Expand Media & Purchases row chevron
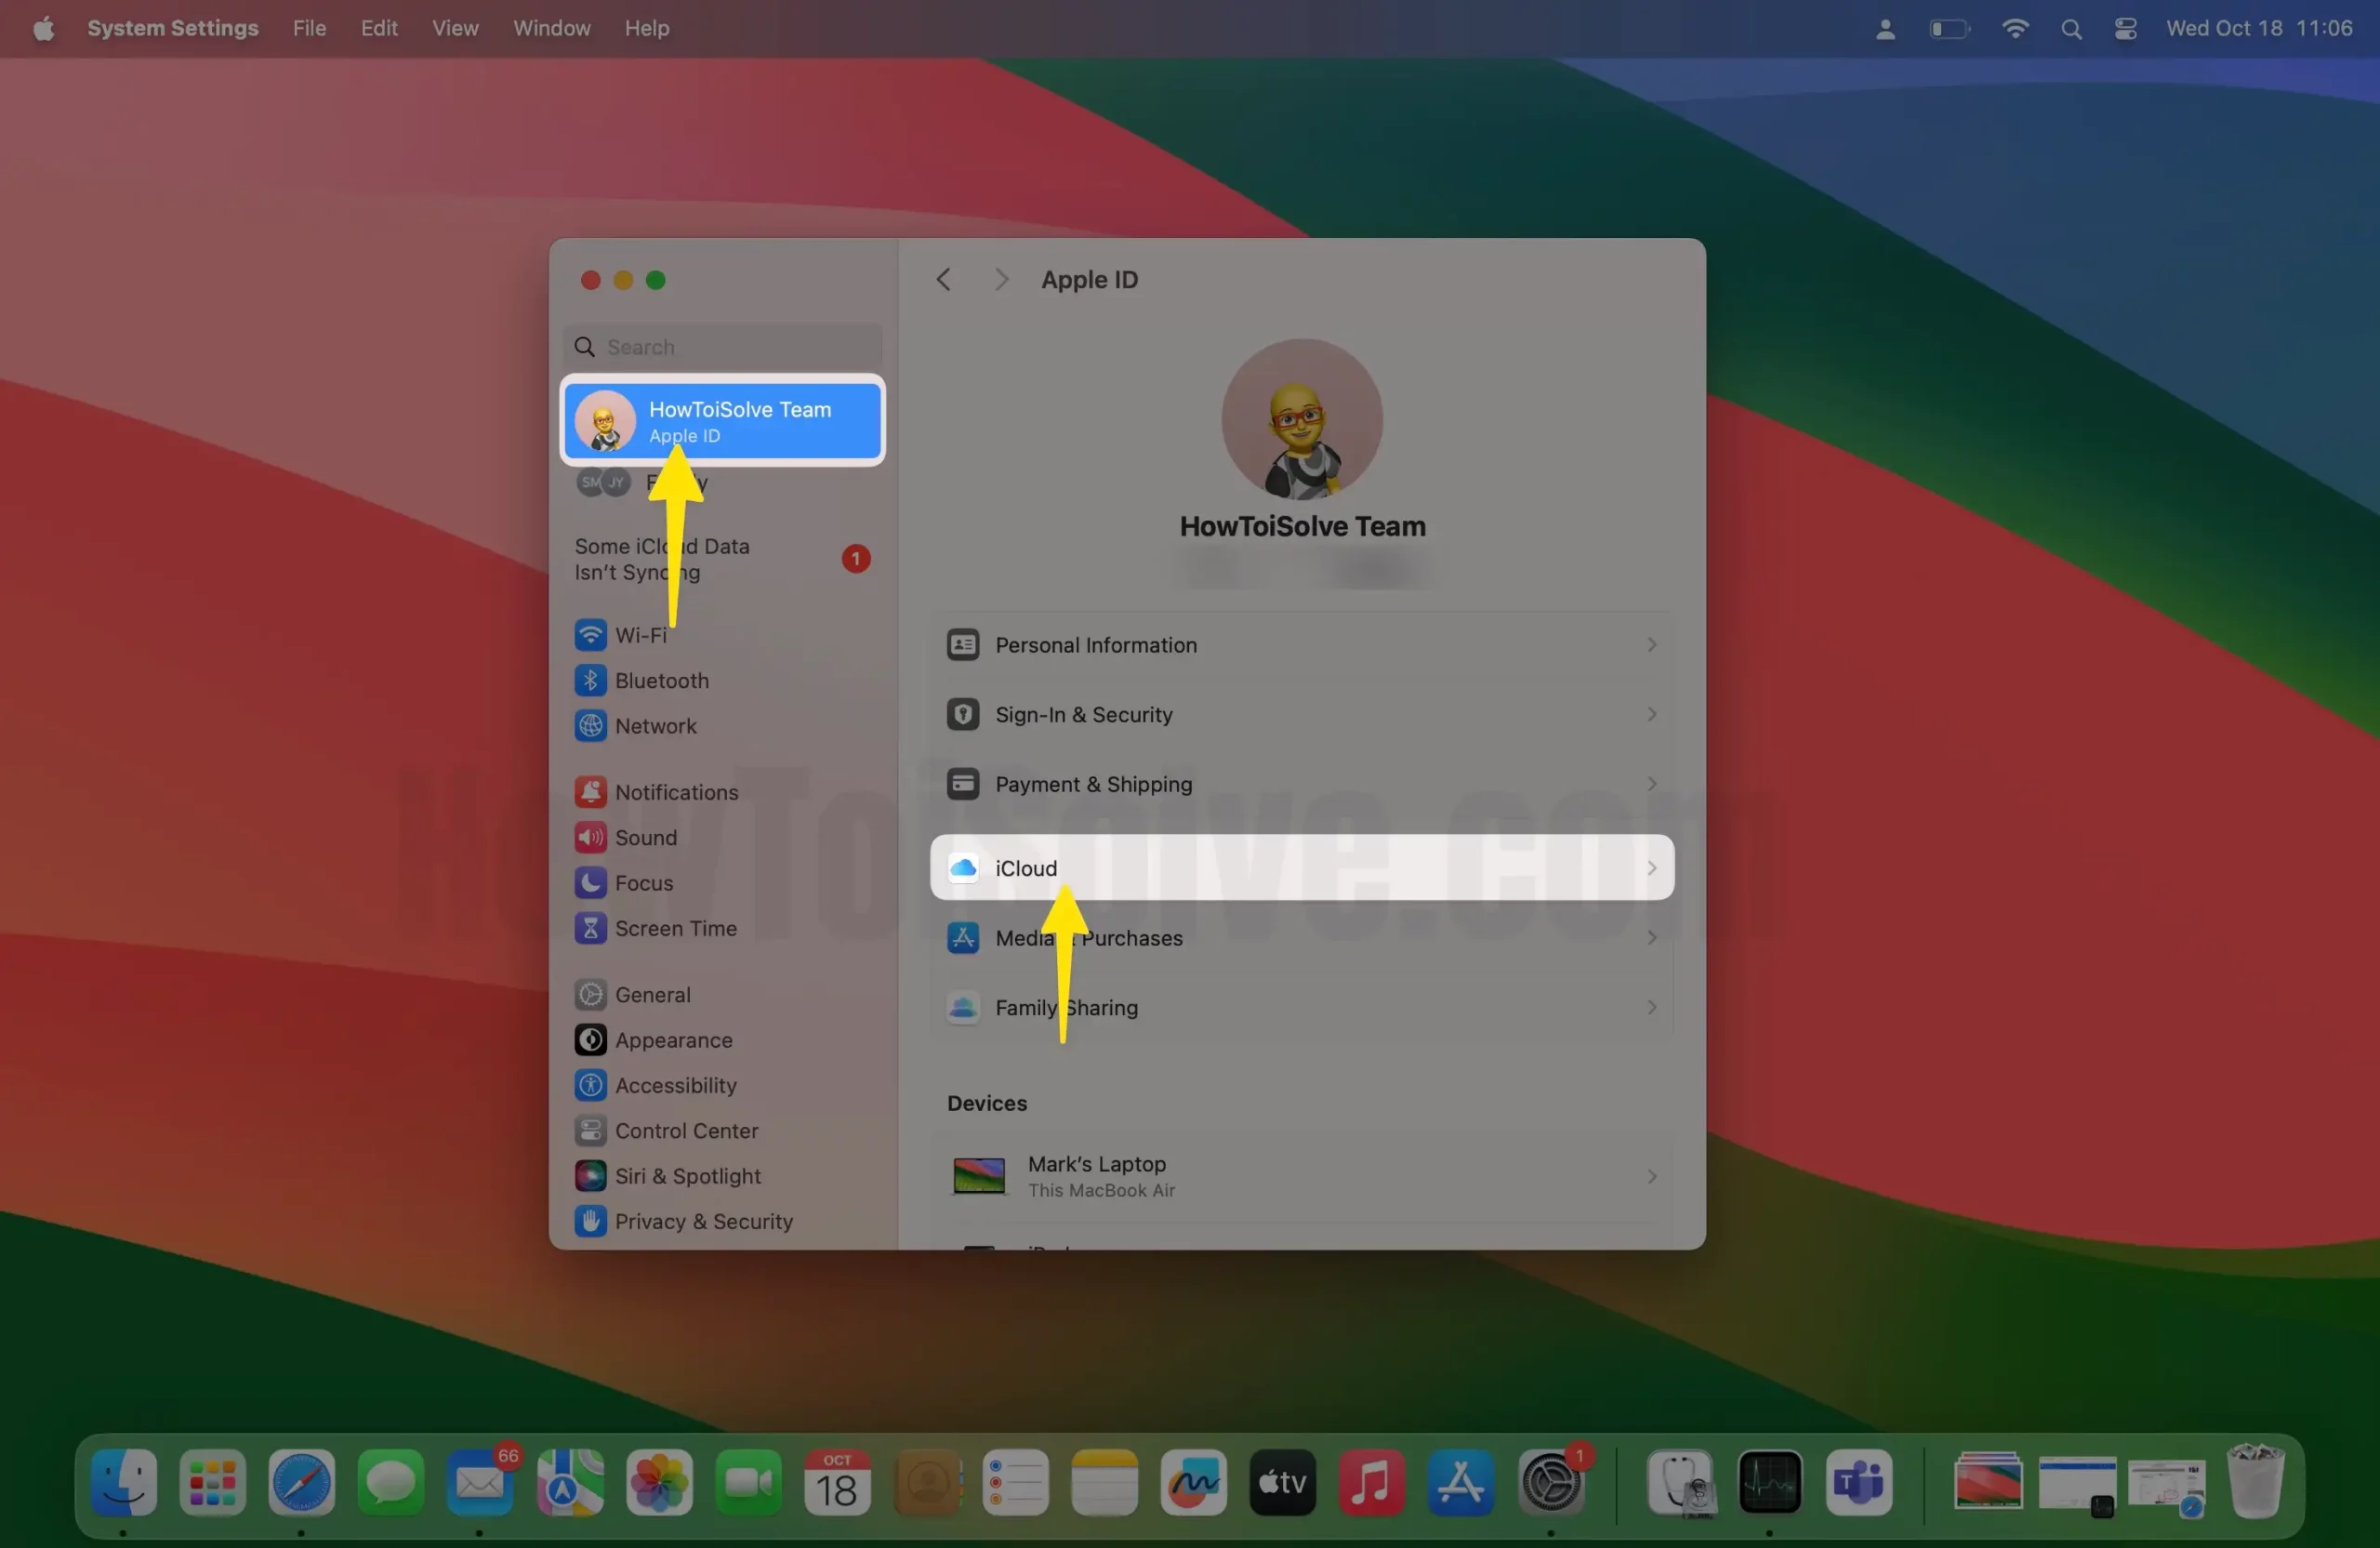The height and width of the screenshot is (1548, 2380). [x=1652, y=938]
